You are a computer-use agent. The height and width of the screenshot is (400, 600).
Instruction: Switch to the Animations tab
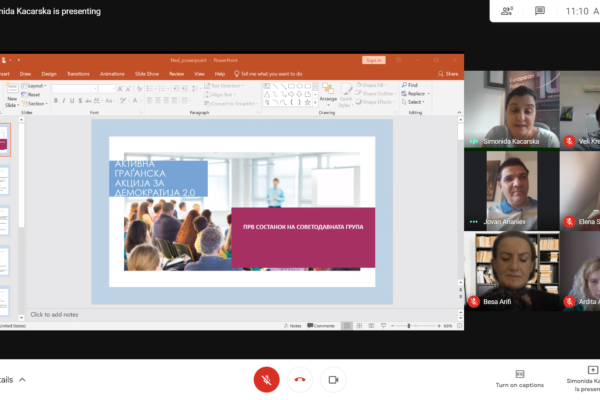point(112,74)
